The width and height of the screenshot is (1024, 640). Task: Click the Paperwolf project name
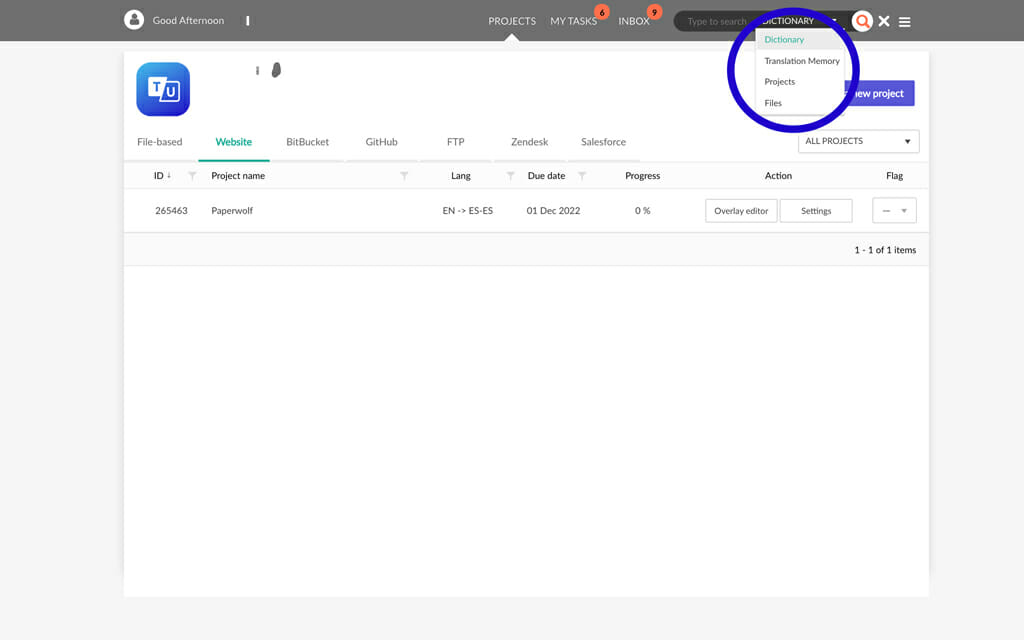232,210
